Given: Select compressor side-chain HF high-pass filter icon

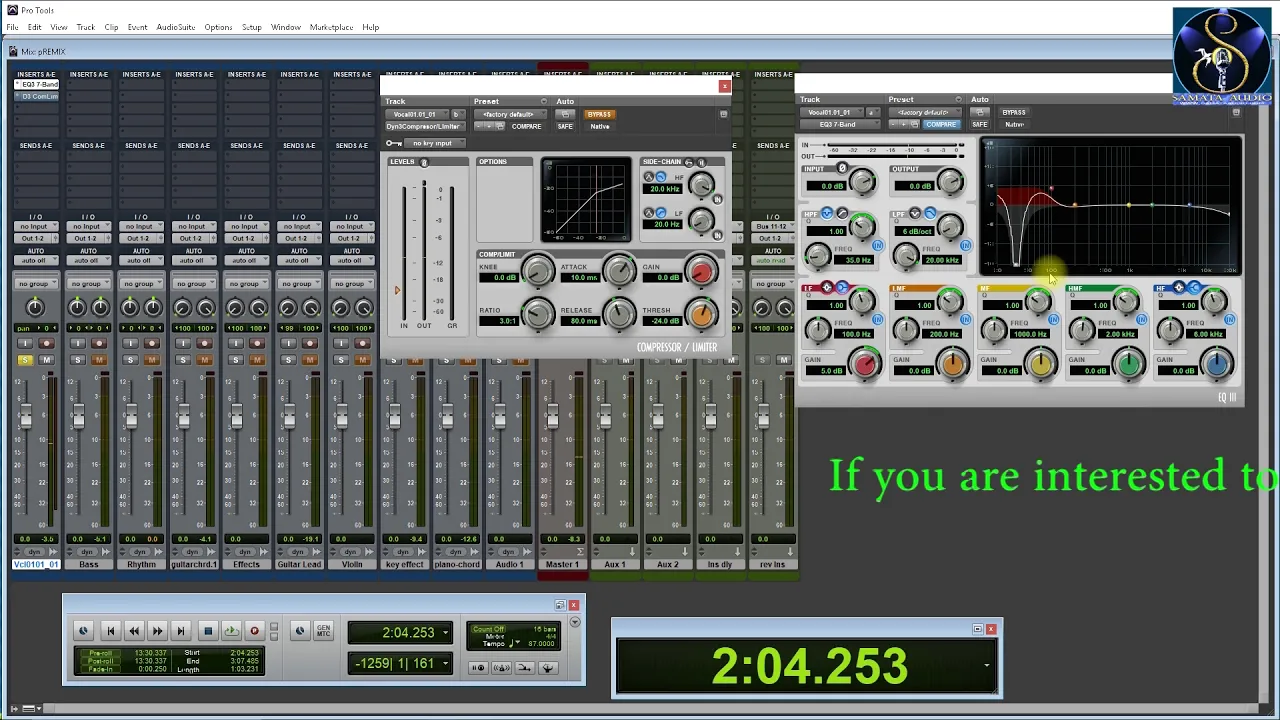Looking at the screenshot, I should (649, 177).
